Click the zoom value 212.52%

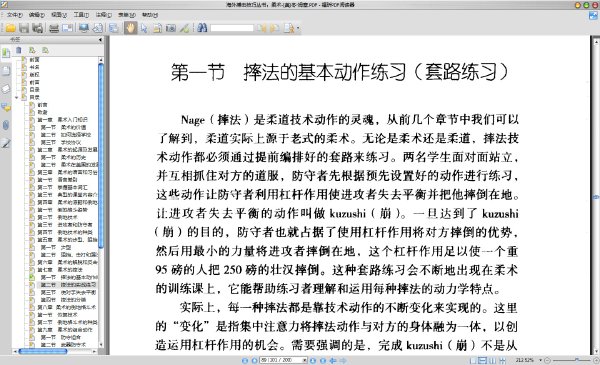525,360
